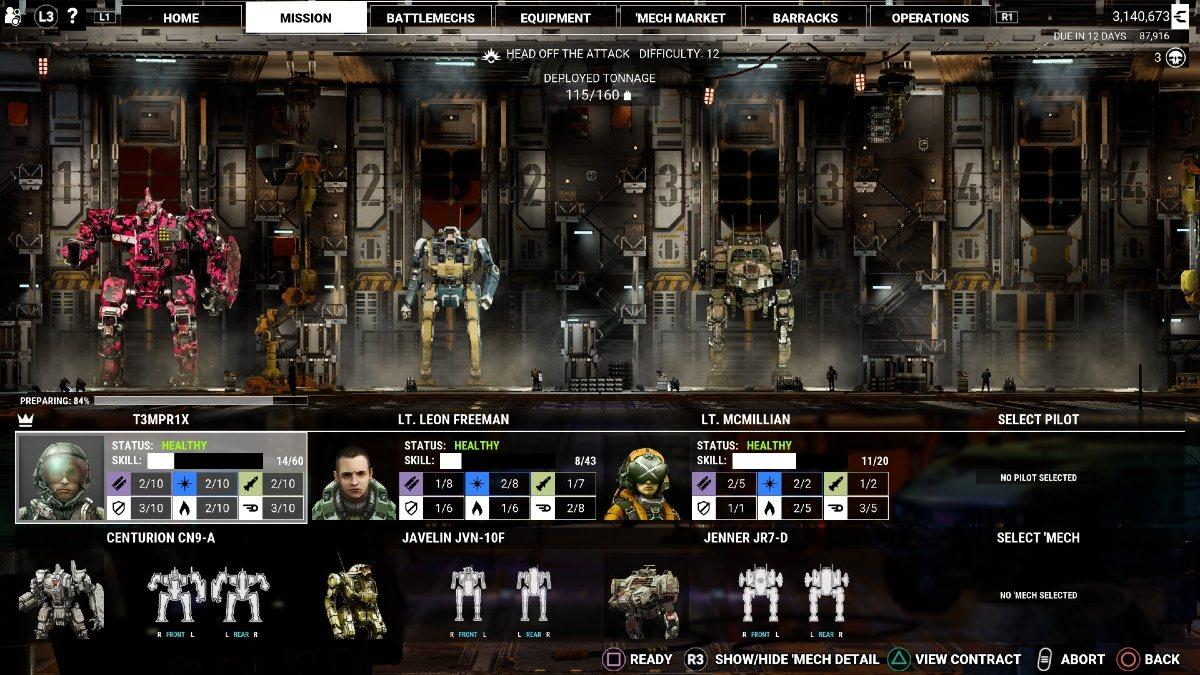Click the crown lance-leader icon beside T3MPR1X
Screen dimensions: 1200x675
coord(26,420)
